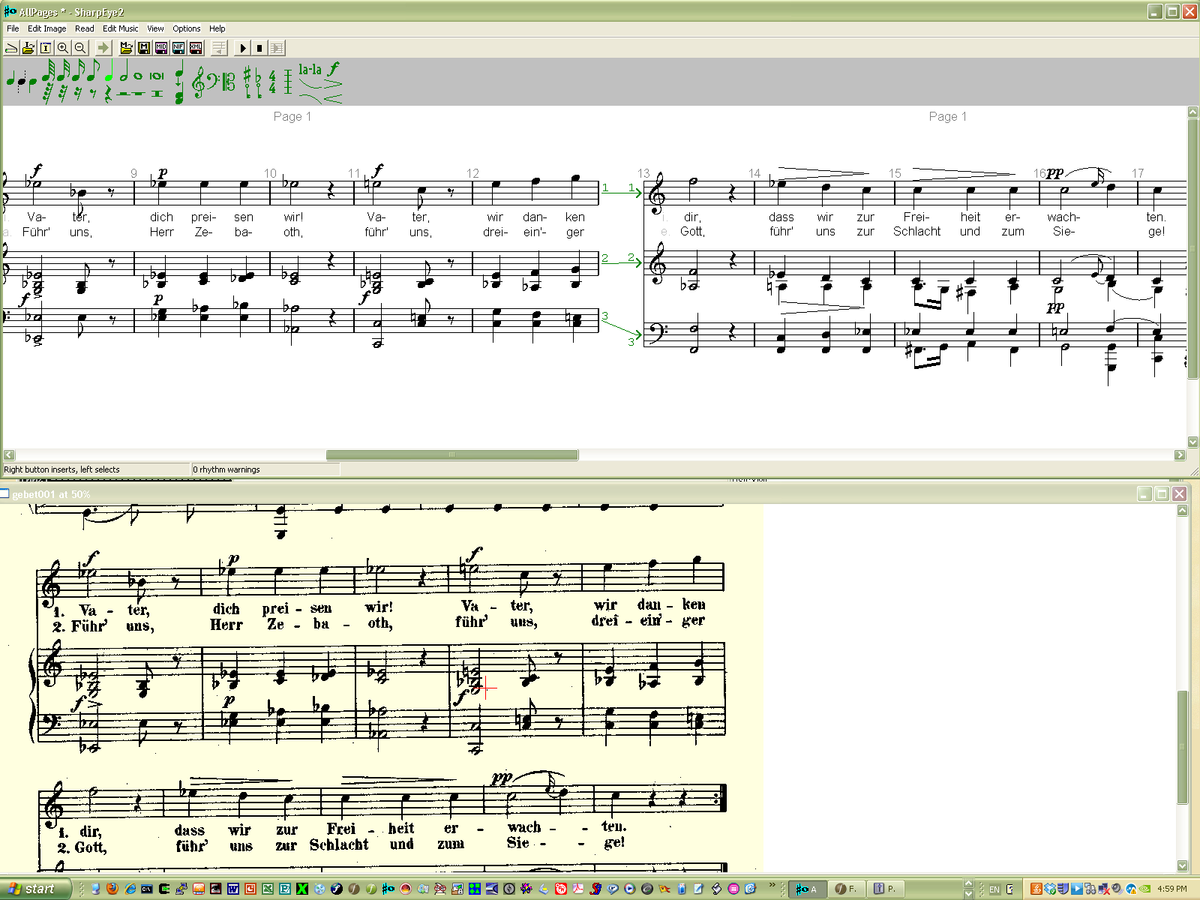Choose the la-la lyrics tool

coord(309,70)
